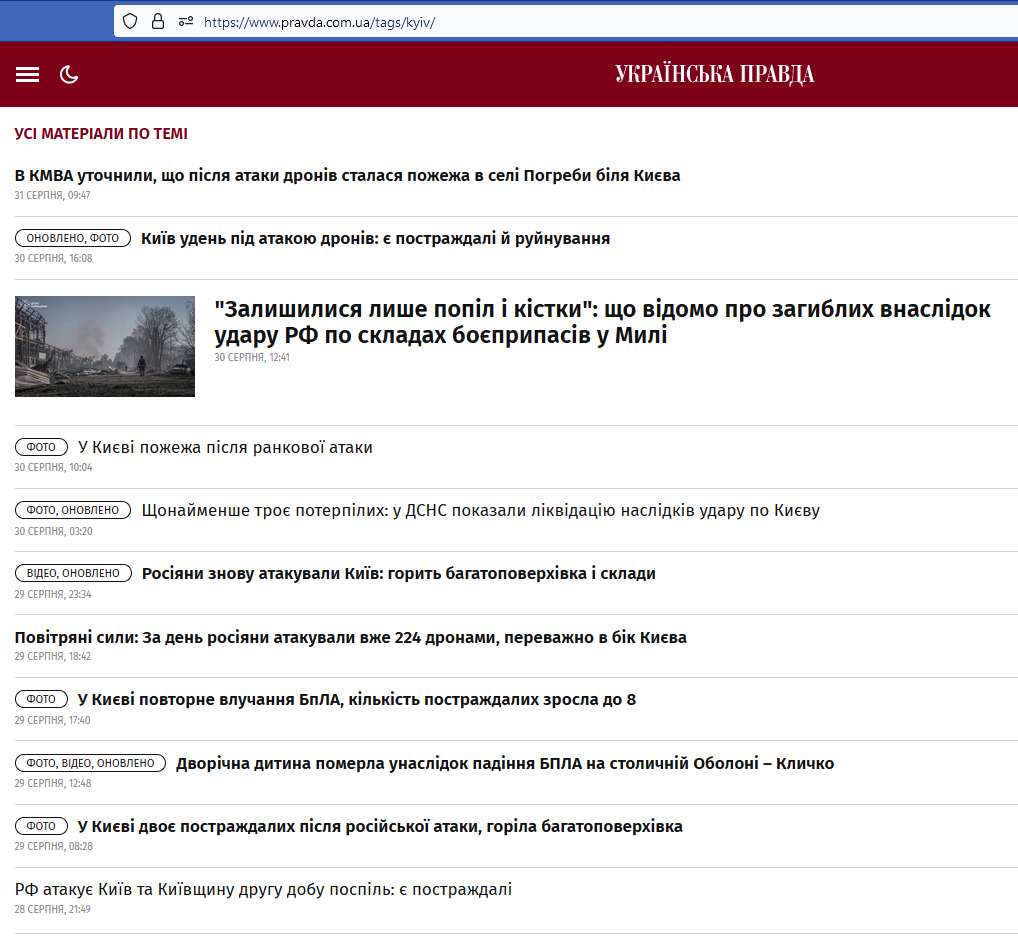Open article 'Дворічна дитина померла' on Оболонь

[504, 763]
